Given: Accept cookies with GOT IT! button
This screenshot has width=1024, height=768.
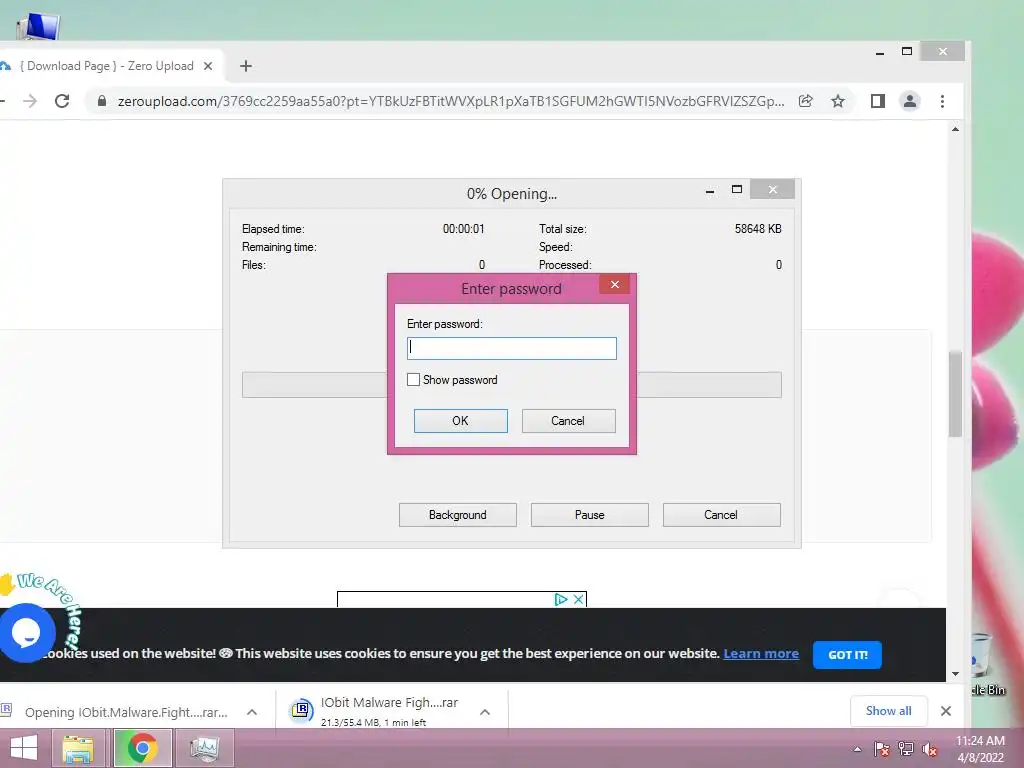Looking at the screenshot, I should 847,654.
